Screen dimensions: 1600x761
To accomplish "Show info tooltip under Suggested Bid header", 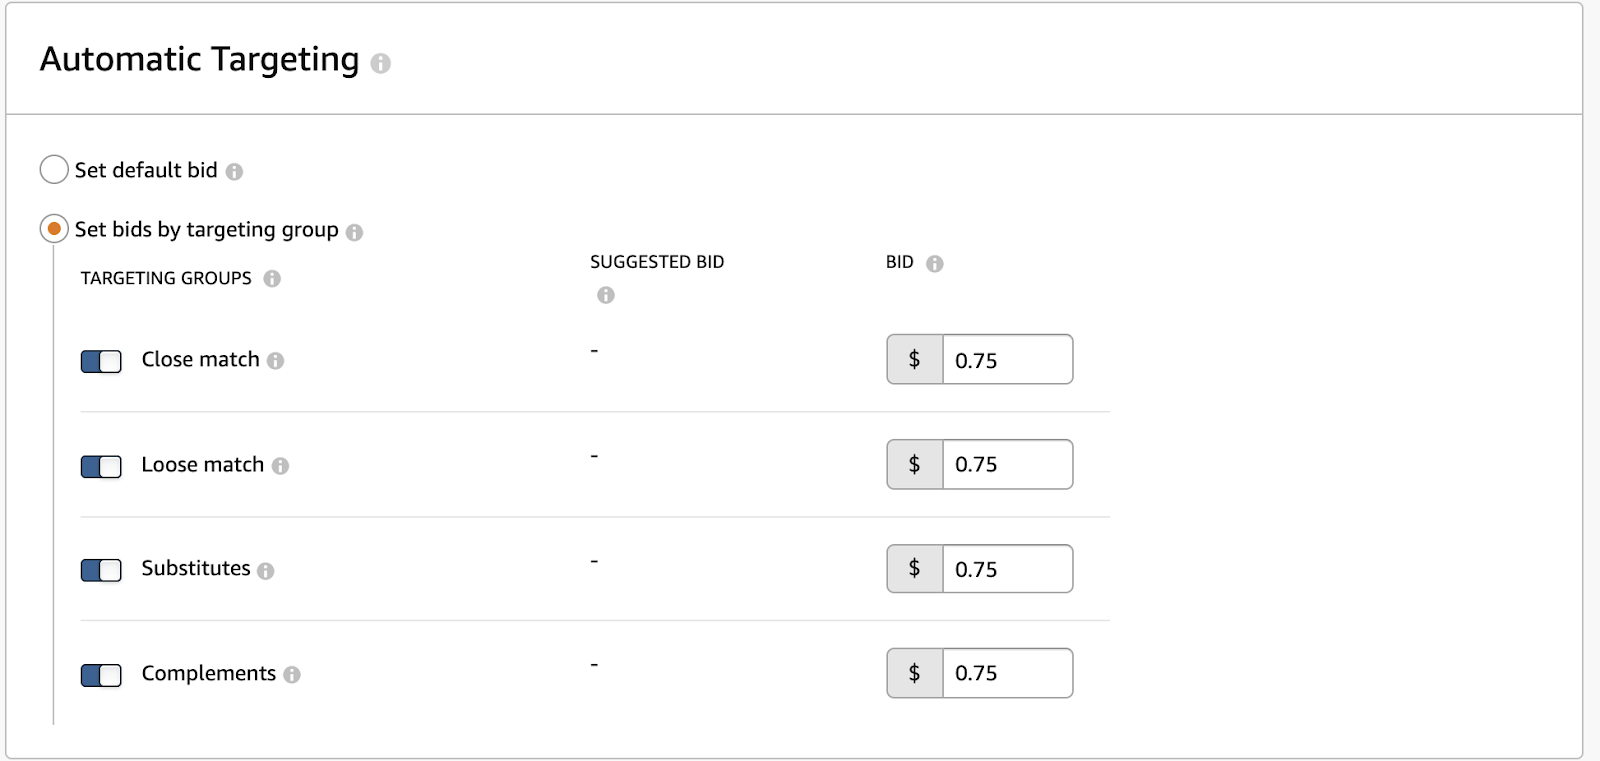I will click(605, 295).
